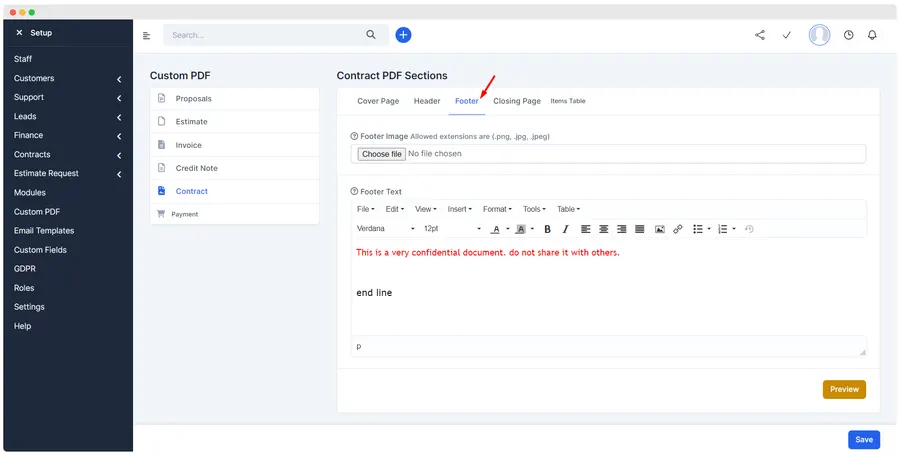Viewport: 900px width, 456px height.
Task: Click the numbered list icon
Action: [723, 229]
